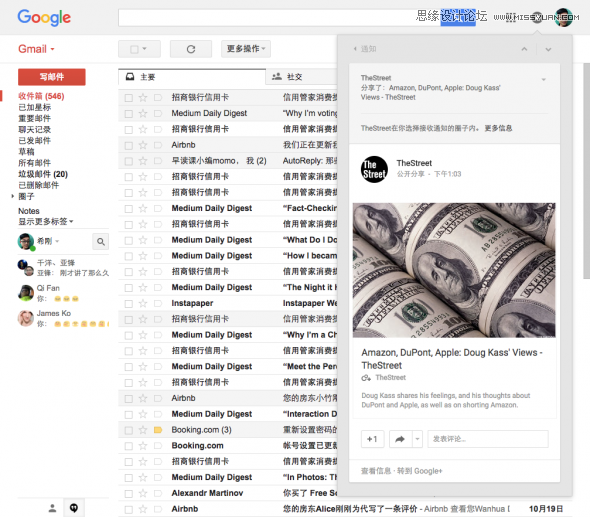This screenshot has width=590, height=517.
Task: Open the share options dropdown arrow
Action: [x=417, y=439]
